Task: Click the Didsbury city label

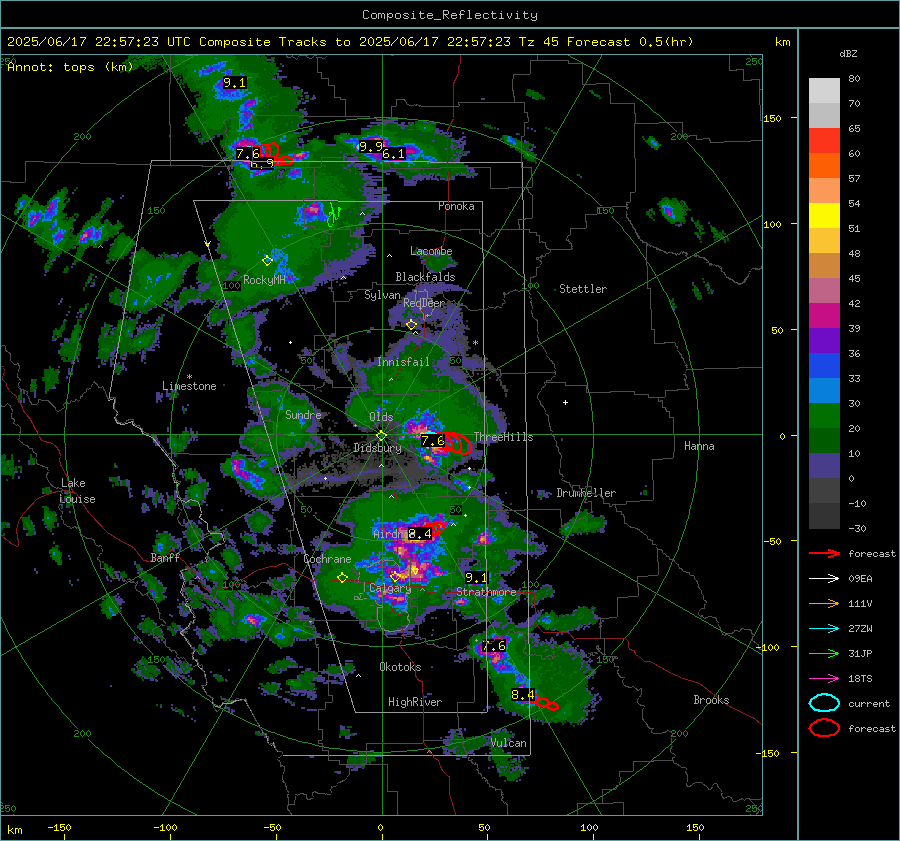Action: pyautogui.click(x=377, y=448)
